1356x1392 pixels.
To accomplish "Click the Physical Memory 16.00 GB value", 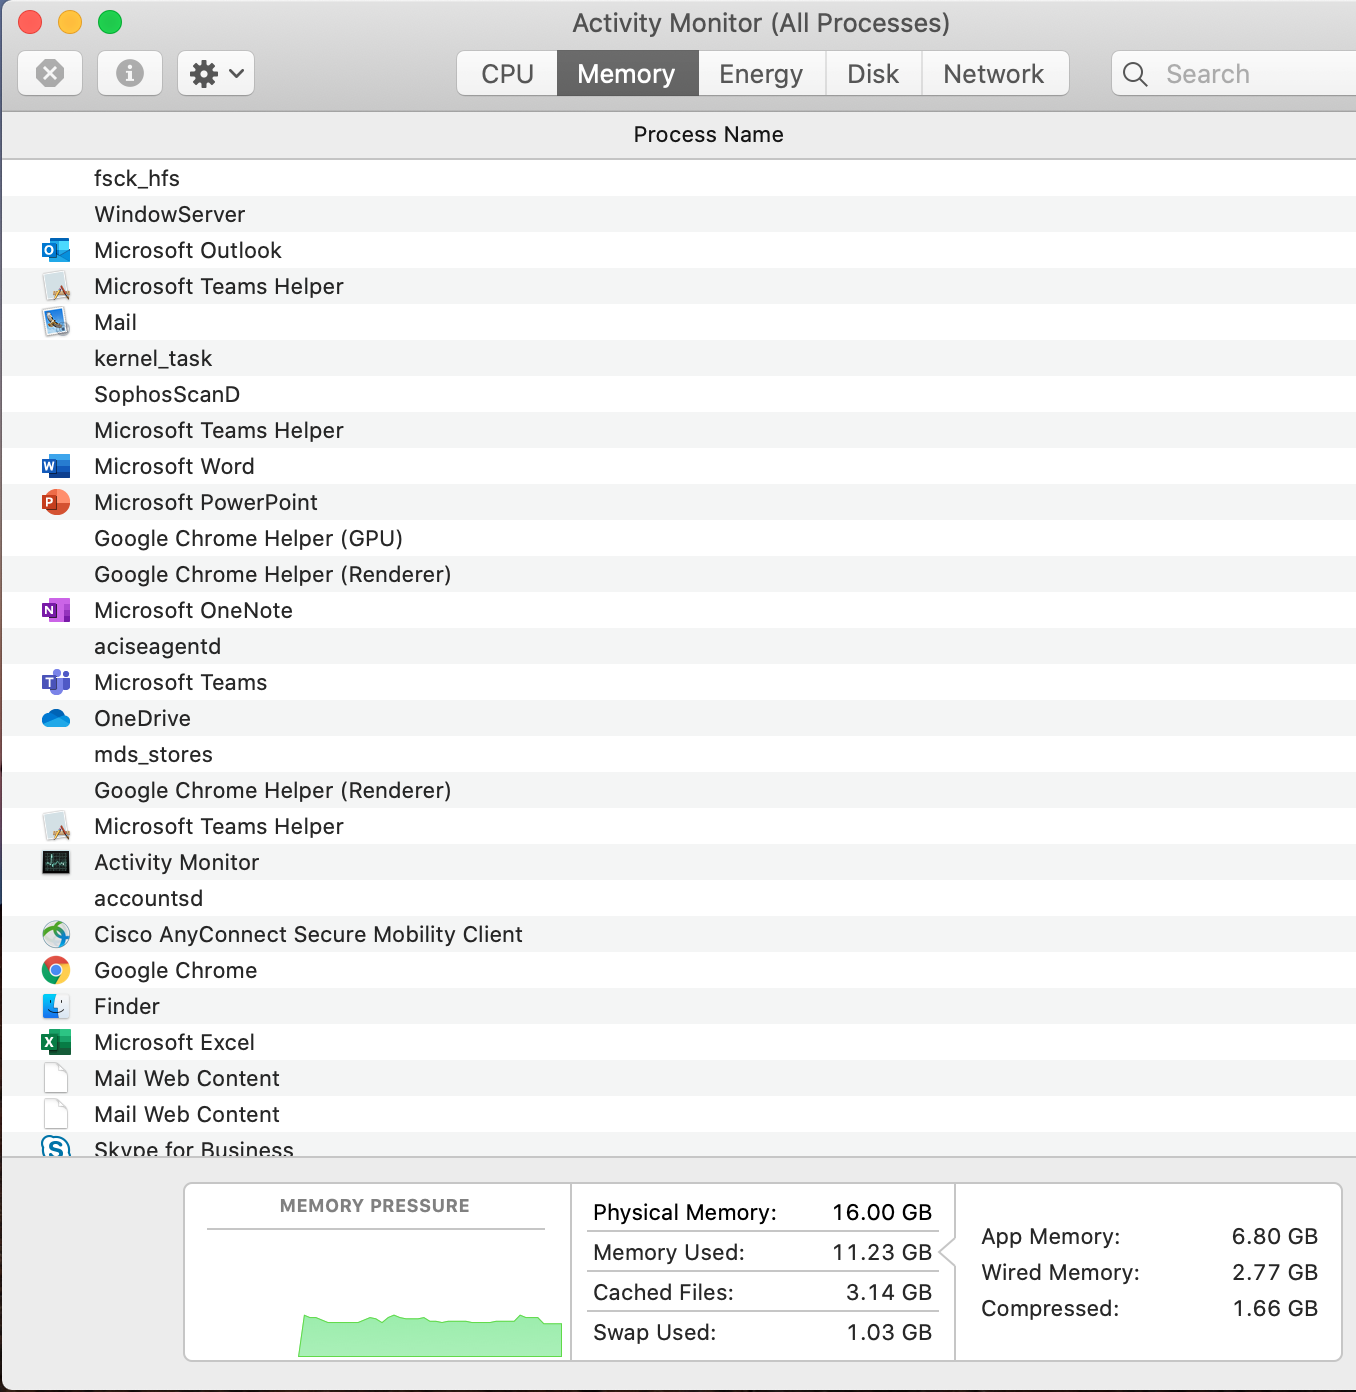I will pyautogui.click(x=882, y=1213).
